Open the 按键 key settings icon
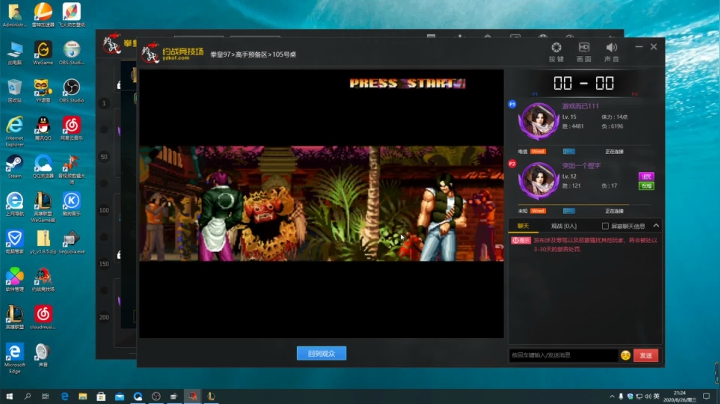 [556, 52]
